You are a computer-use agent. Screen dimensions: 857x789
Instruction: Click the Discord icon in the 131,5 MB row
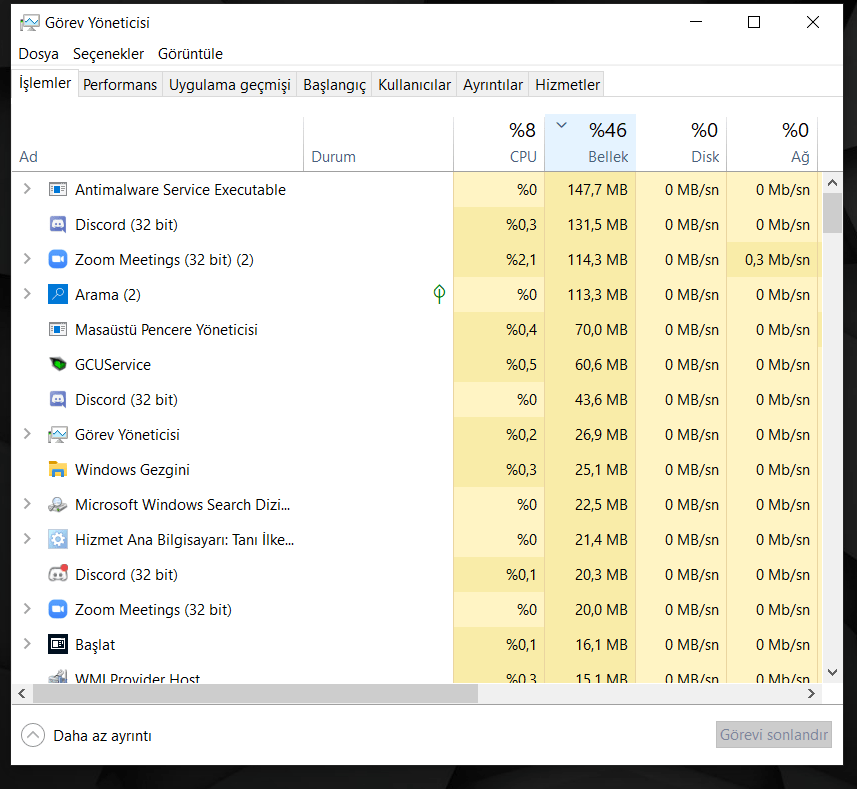tap(58, 225)
